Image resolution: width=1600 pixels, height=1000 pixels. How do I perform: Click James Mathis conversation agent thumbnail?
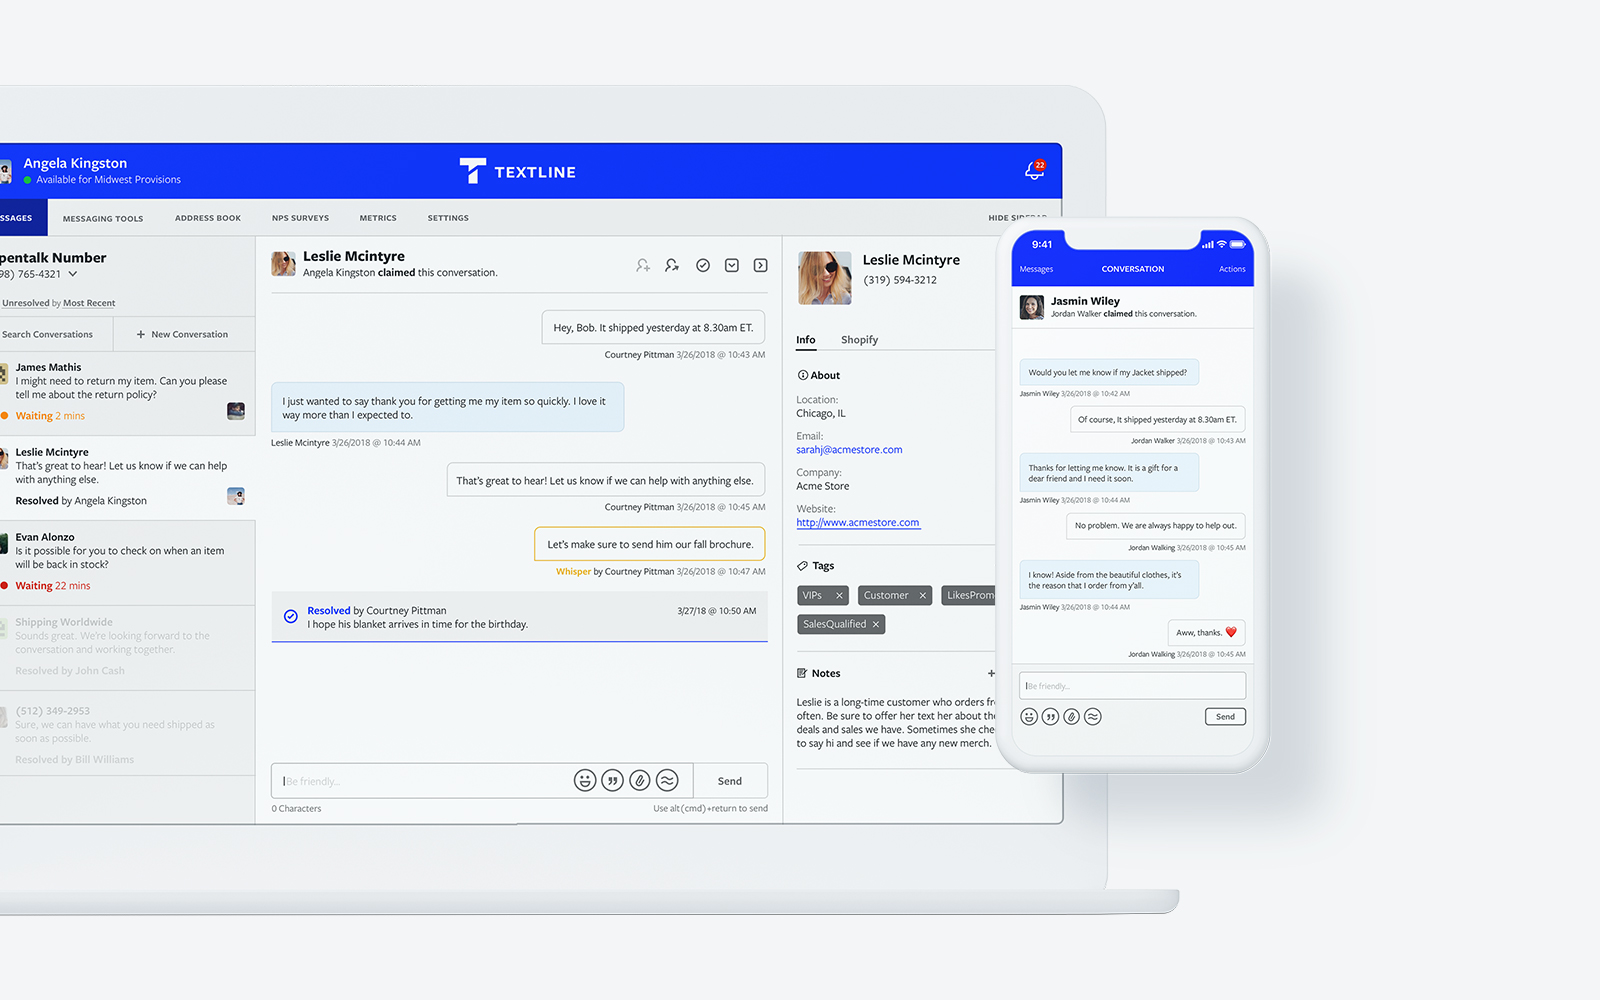tap(236, 411)
